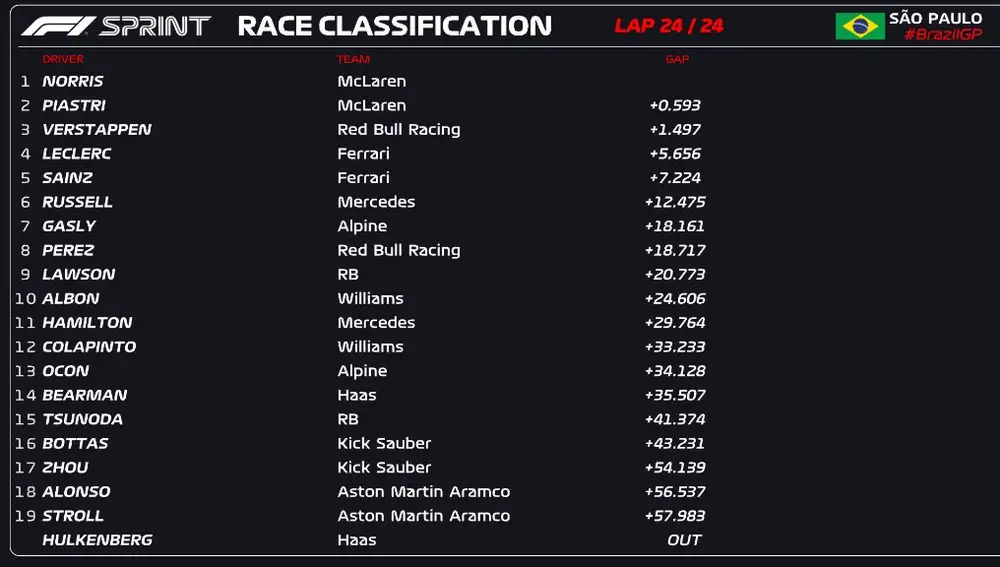
Task: Click the Lap 24 / 24 counter
Action: click(669, 26)
